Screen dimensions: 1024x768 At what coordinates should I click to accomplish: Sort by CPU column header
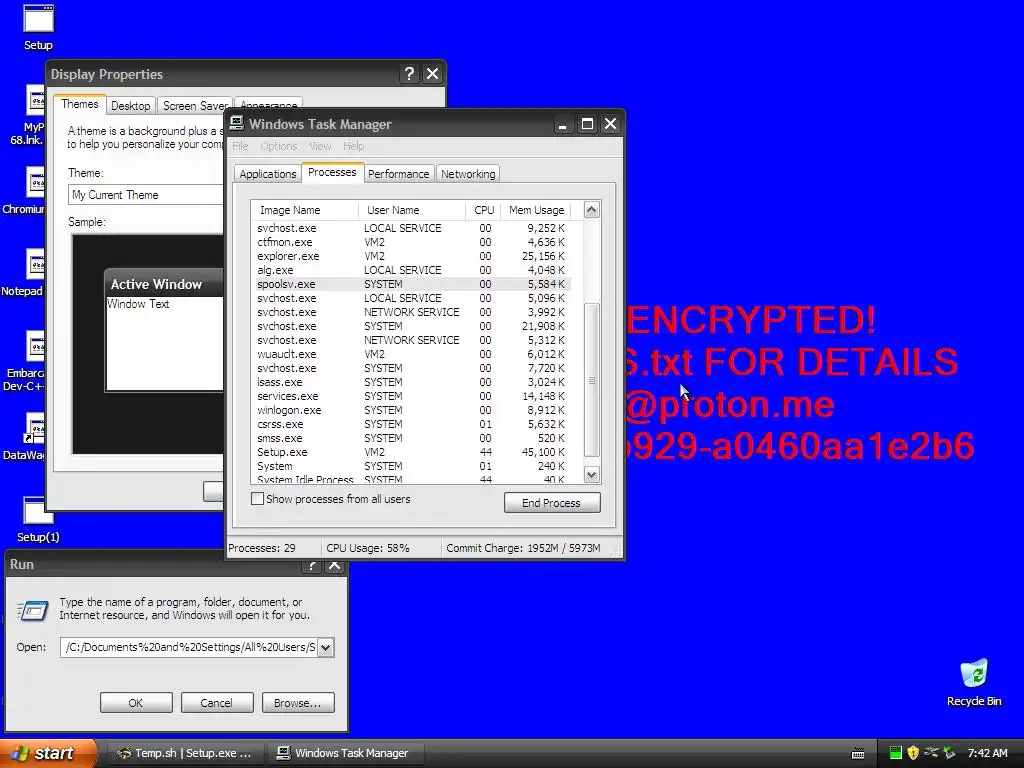483,210
